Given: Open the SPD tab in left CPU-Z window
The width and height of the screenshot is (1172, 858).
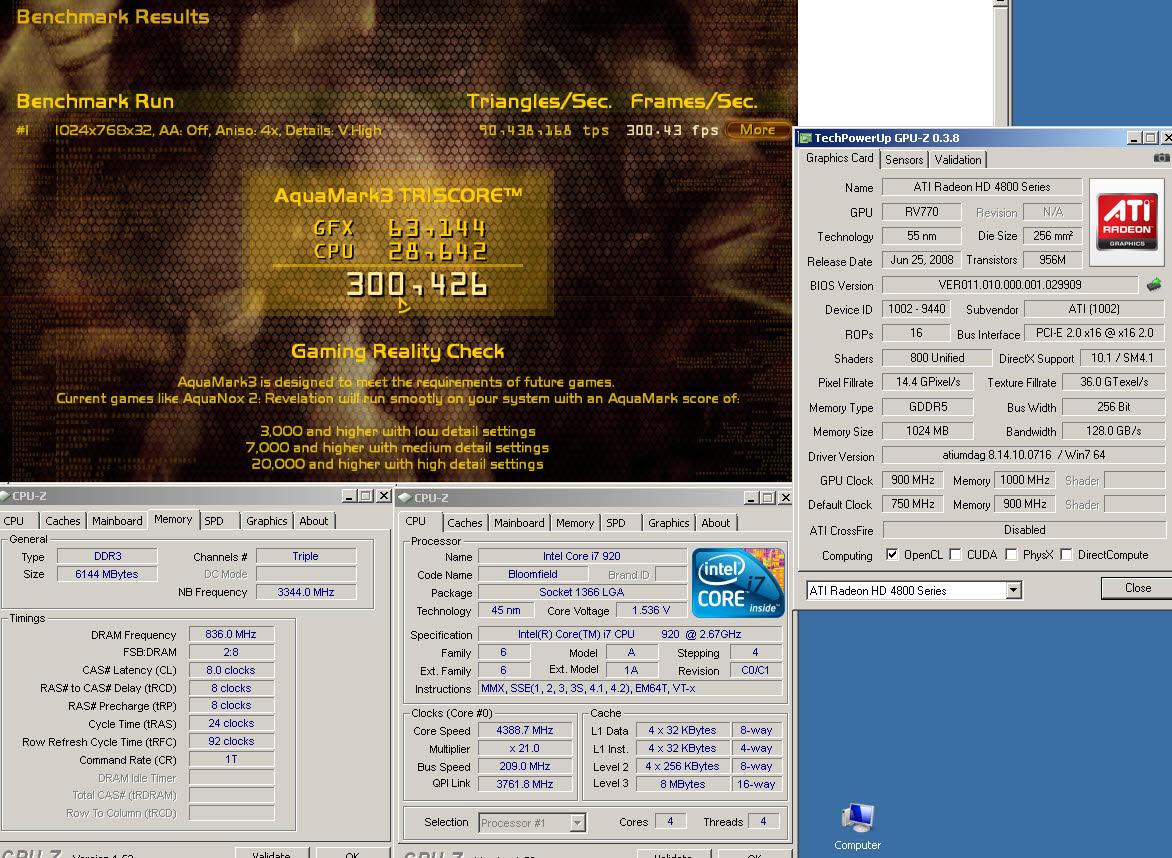Looking at the screenshot, I should [214, 521].
